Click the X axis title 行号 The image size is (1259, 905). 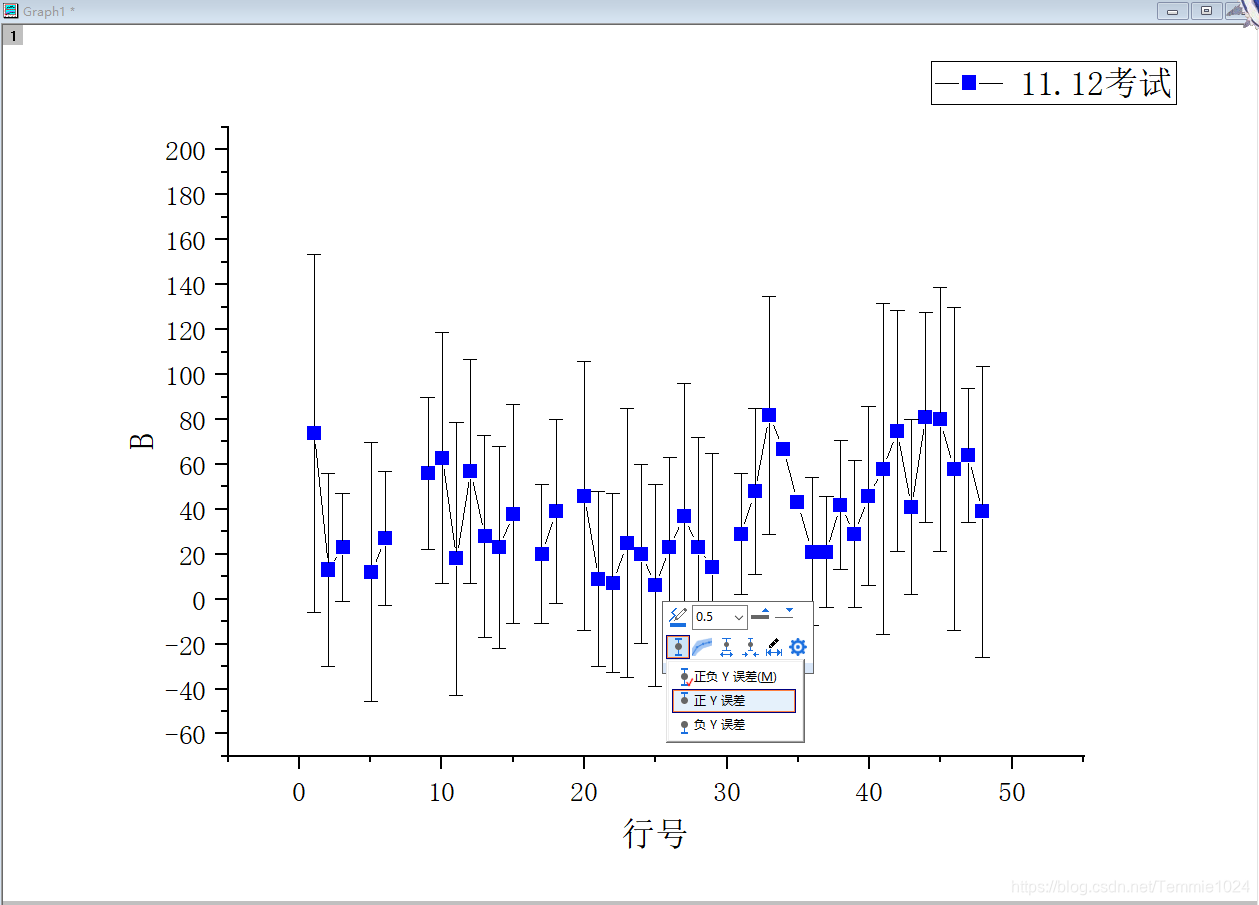tap(655, 832)
